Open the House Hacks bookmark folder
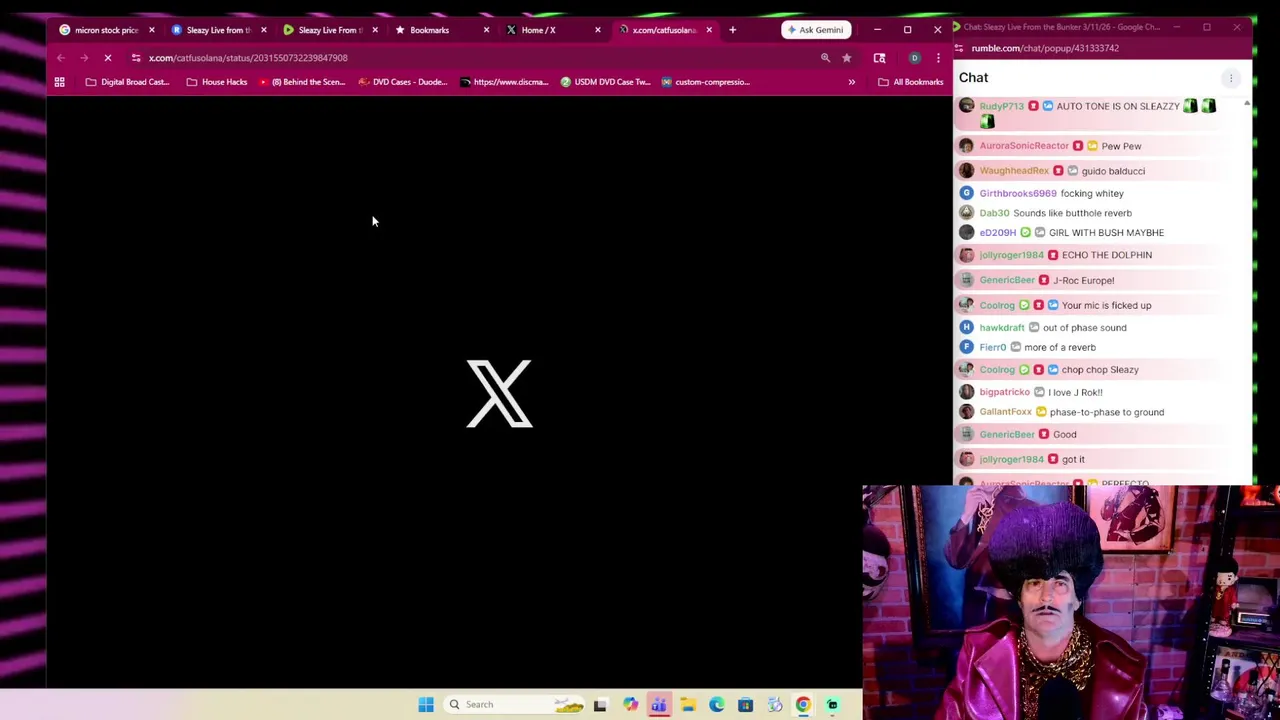The width and height of the screenshot is (1280, 720). 217,82
